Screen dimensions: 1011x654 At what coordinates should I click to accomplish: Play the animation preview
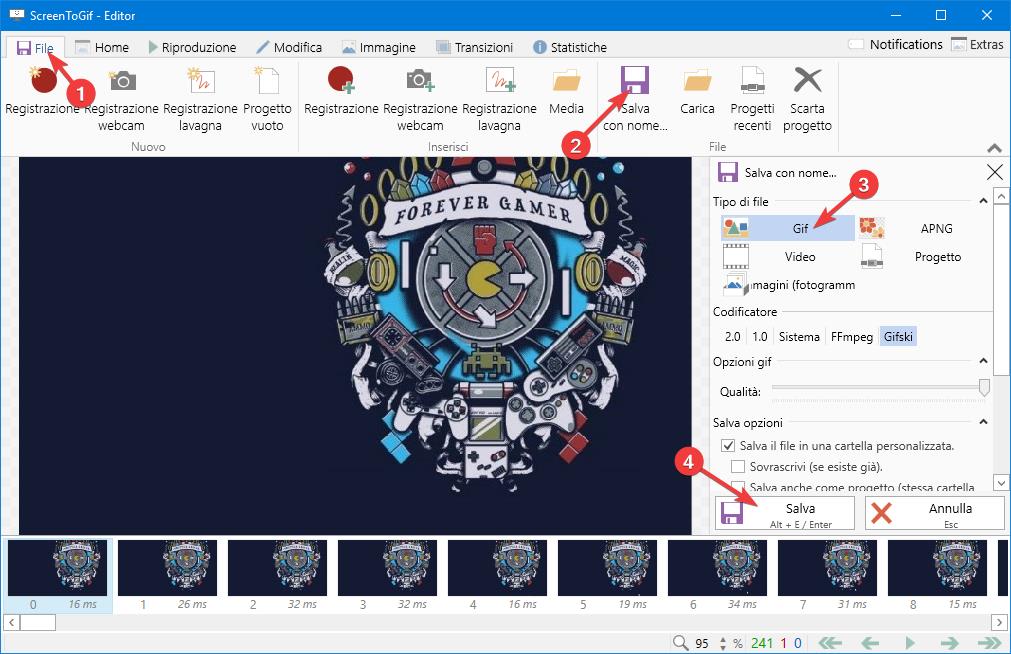(910, 642)
